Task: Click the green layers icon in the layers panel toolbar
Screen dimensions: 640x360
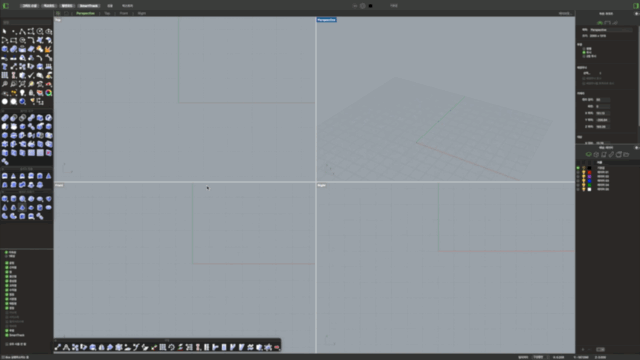Action: (x=589, y=155)
